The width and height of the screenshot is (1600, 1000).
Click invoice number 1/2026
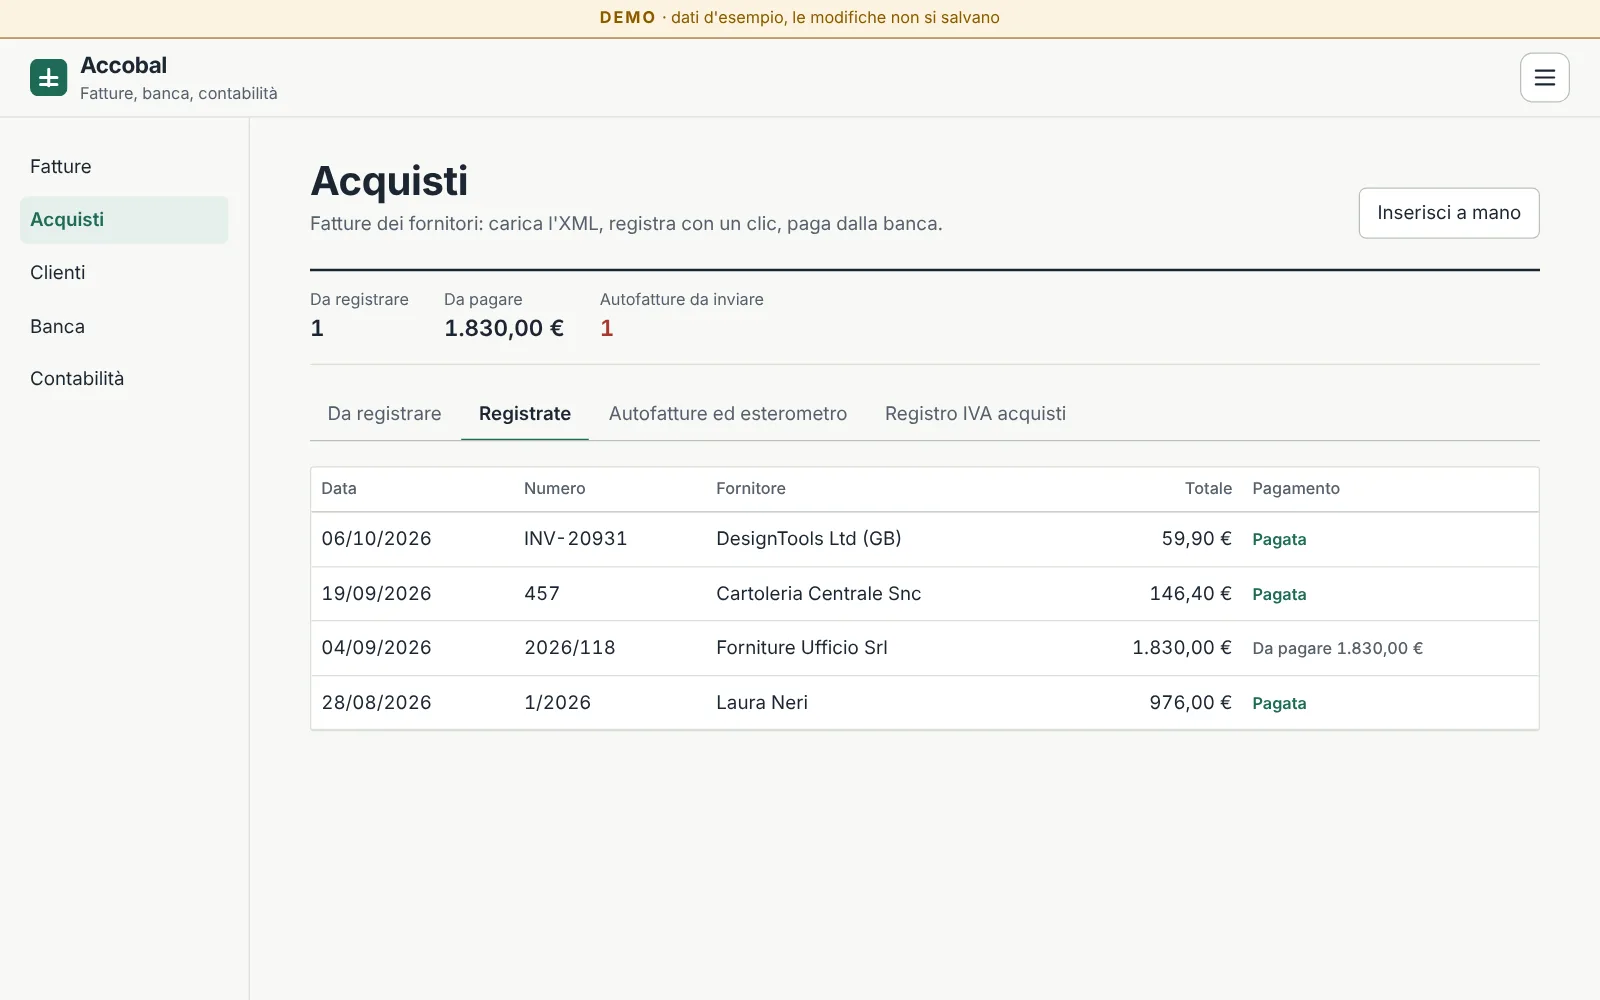click(557, 703)
